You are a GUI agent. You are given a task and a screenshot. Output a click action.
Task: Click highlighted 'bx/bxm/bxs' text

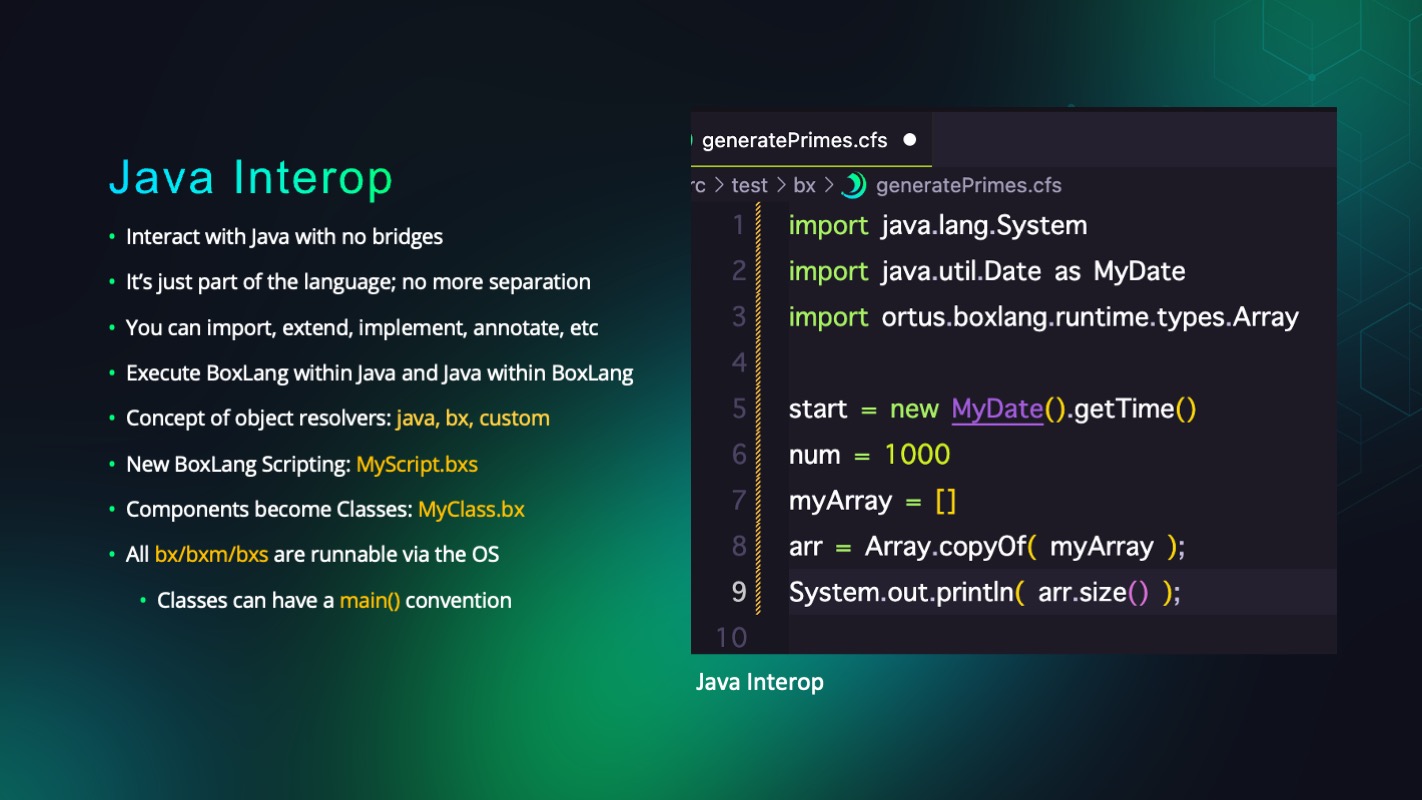[211, 554]
